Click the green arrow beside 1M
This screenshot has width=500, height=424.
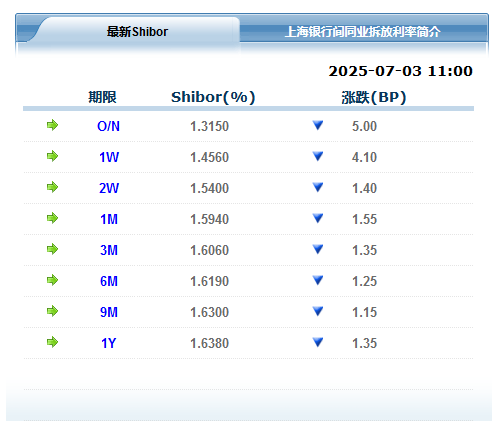point(52,218)
